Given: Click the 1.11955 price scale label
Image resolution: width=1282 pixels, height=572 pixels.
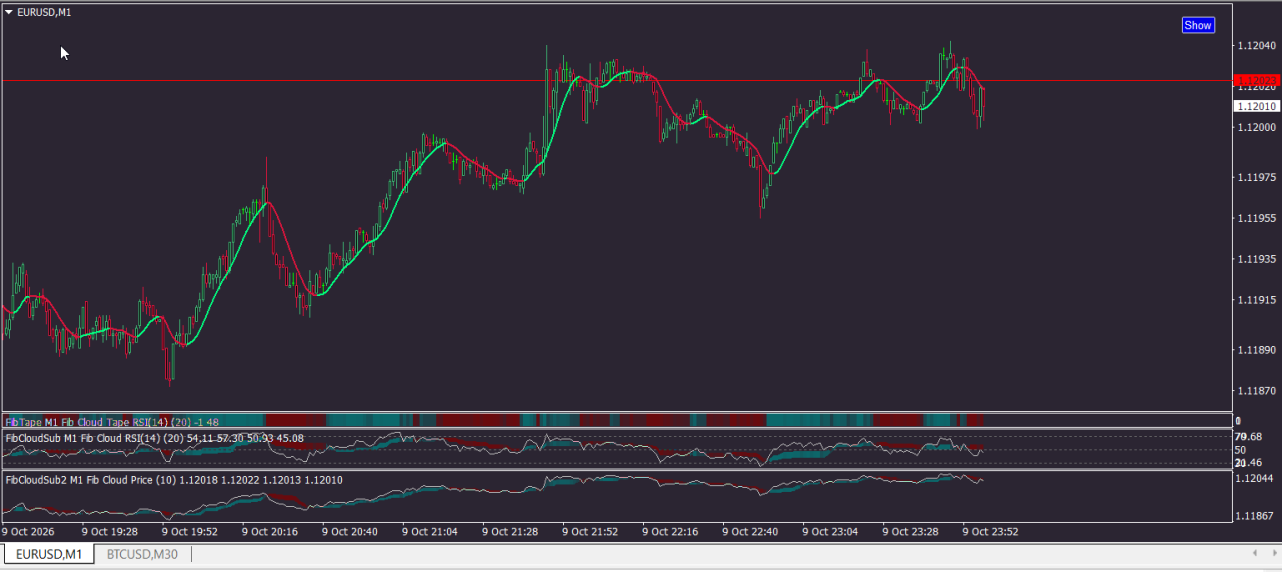Looking at the screenshot, I should coord(1256,218).
